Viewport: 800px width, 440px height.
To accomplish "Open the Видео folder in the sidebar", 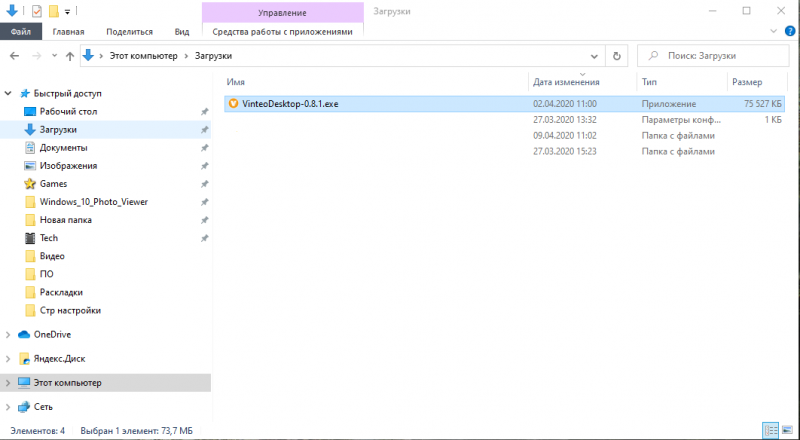I will pyautogui.click(x=52, y=256).
